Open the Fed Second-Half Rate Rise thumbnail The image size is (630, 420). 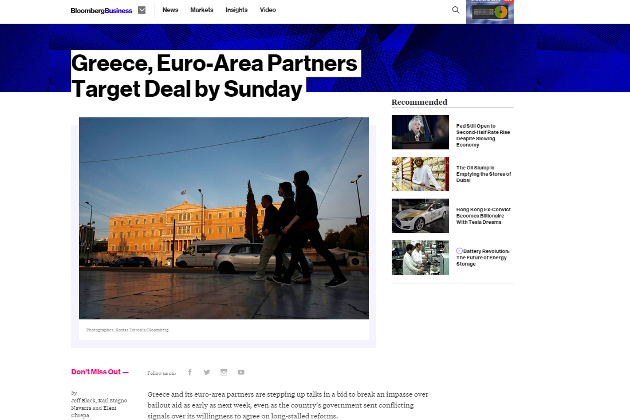click(x=420, y=132)
